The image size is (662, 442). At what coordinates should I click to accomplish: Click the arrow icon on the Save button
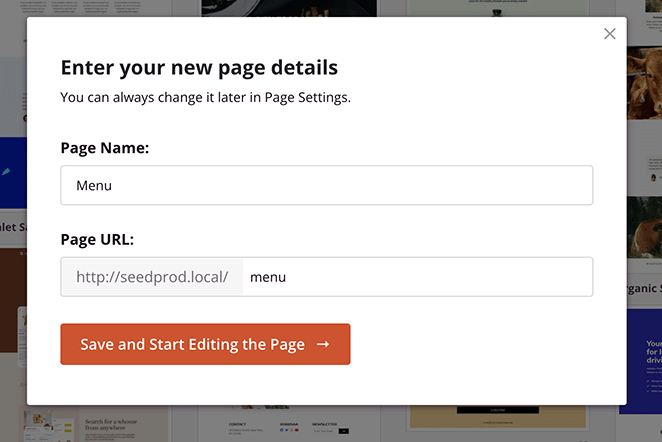[x=323, y=344]
